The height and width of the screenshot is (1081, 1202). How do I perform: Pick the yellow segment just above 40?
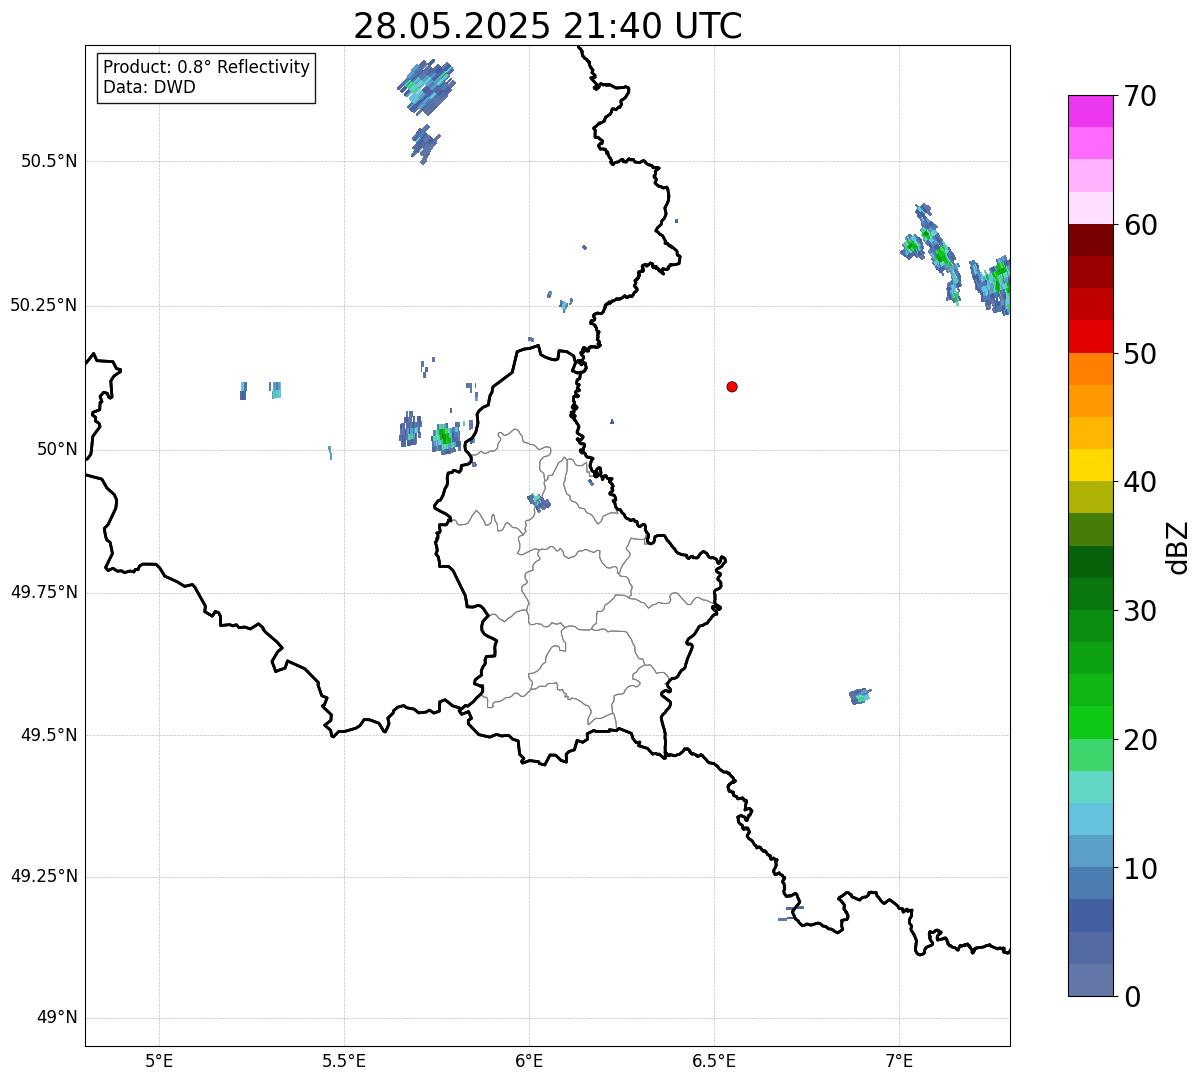tap(1090, 465)
